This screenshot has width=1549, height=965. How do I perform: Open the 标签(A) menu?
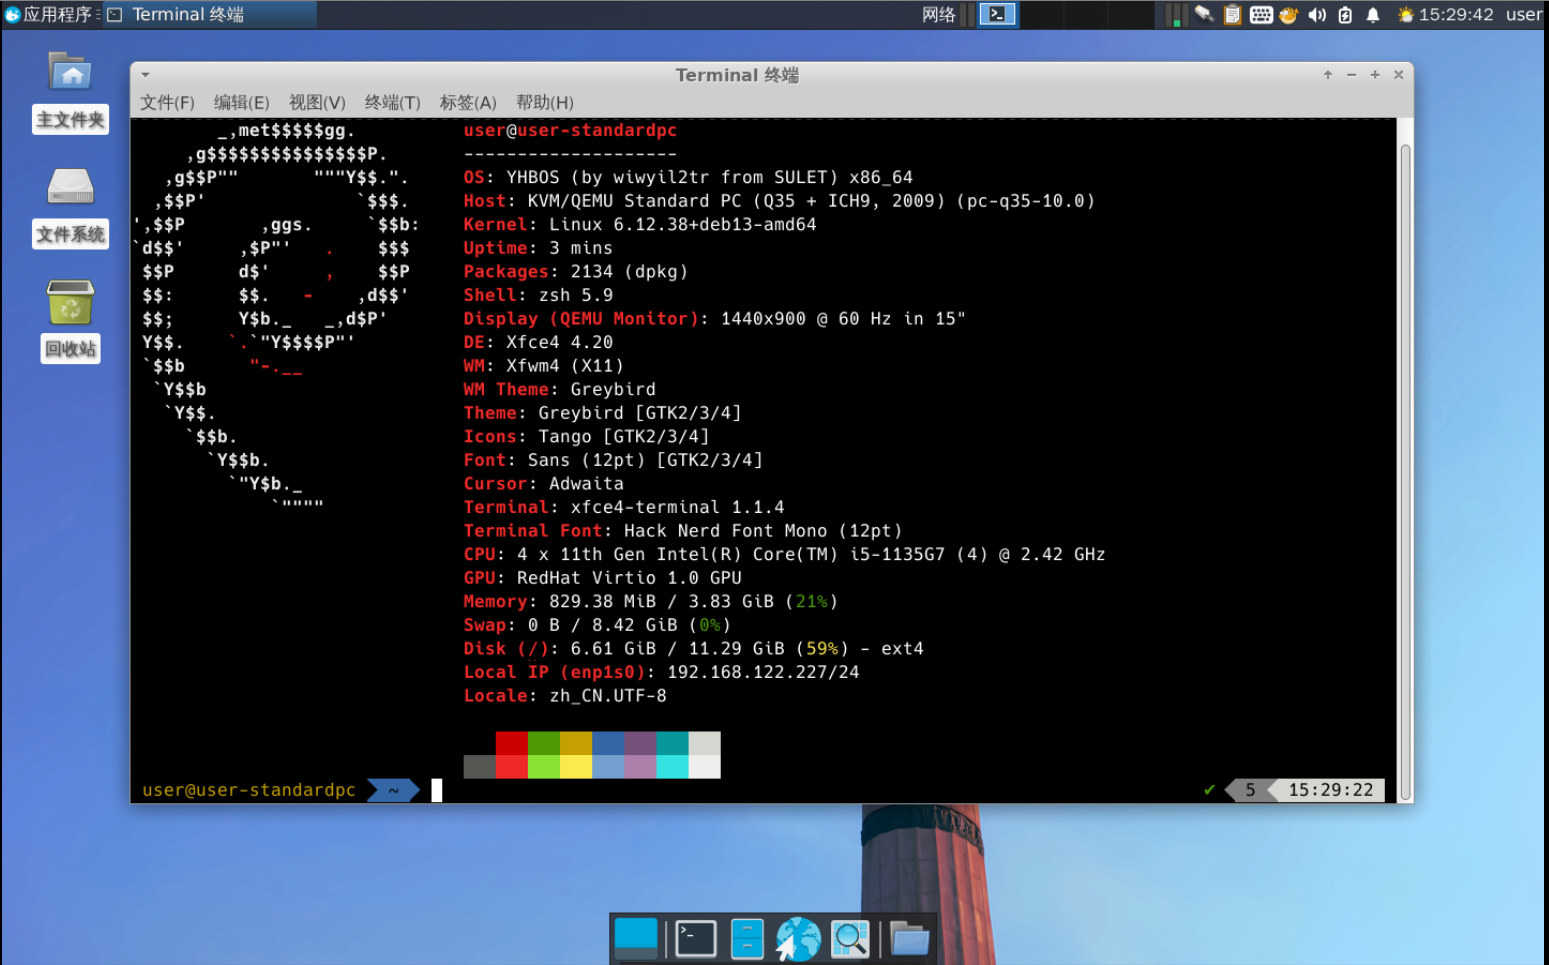[468, 102]
